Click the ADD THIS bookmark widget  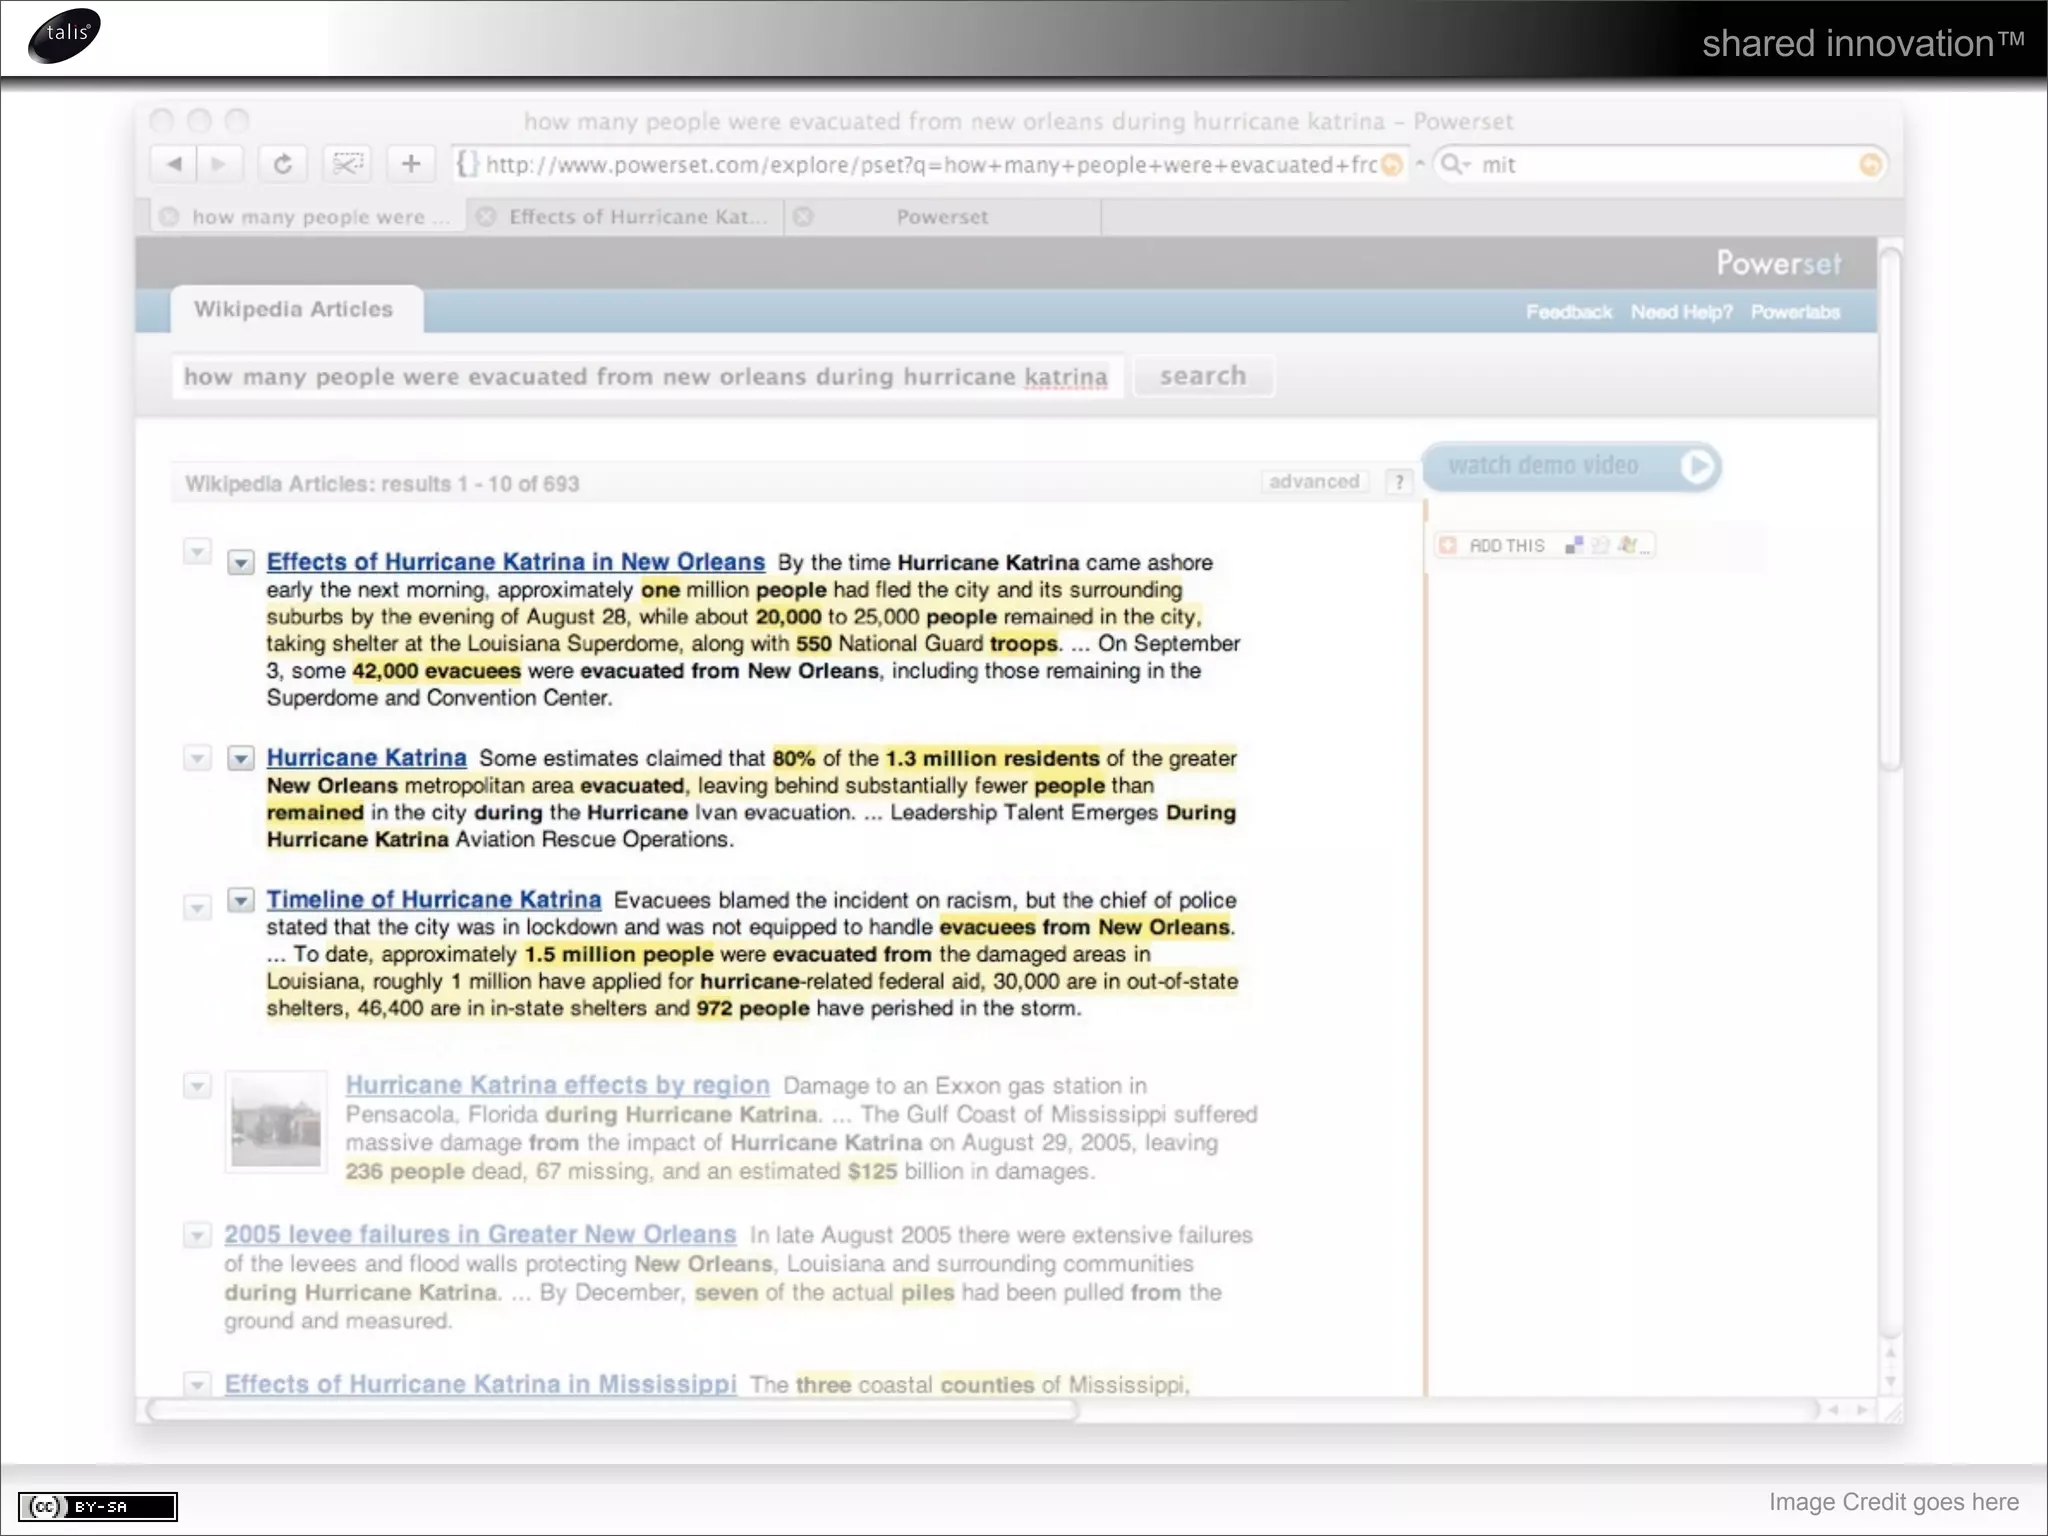pos(1545,545)
